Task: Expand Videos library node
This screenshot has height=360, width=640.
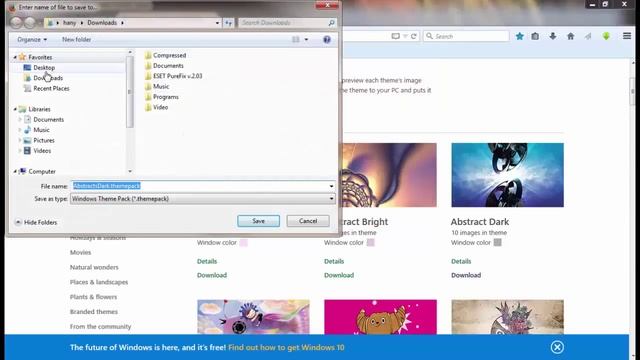Action: click(20, 151)
